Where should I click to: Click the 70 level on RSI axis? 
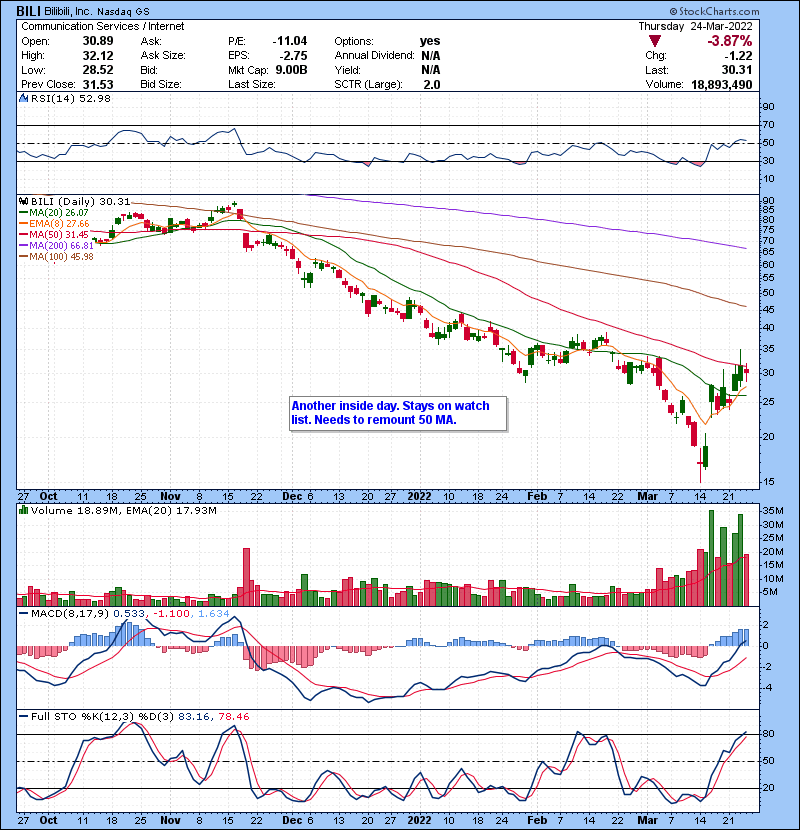(x=768, y=125)
